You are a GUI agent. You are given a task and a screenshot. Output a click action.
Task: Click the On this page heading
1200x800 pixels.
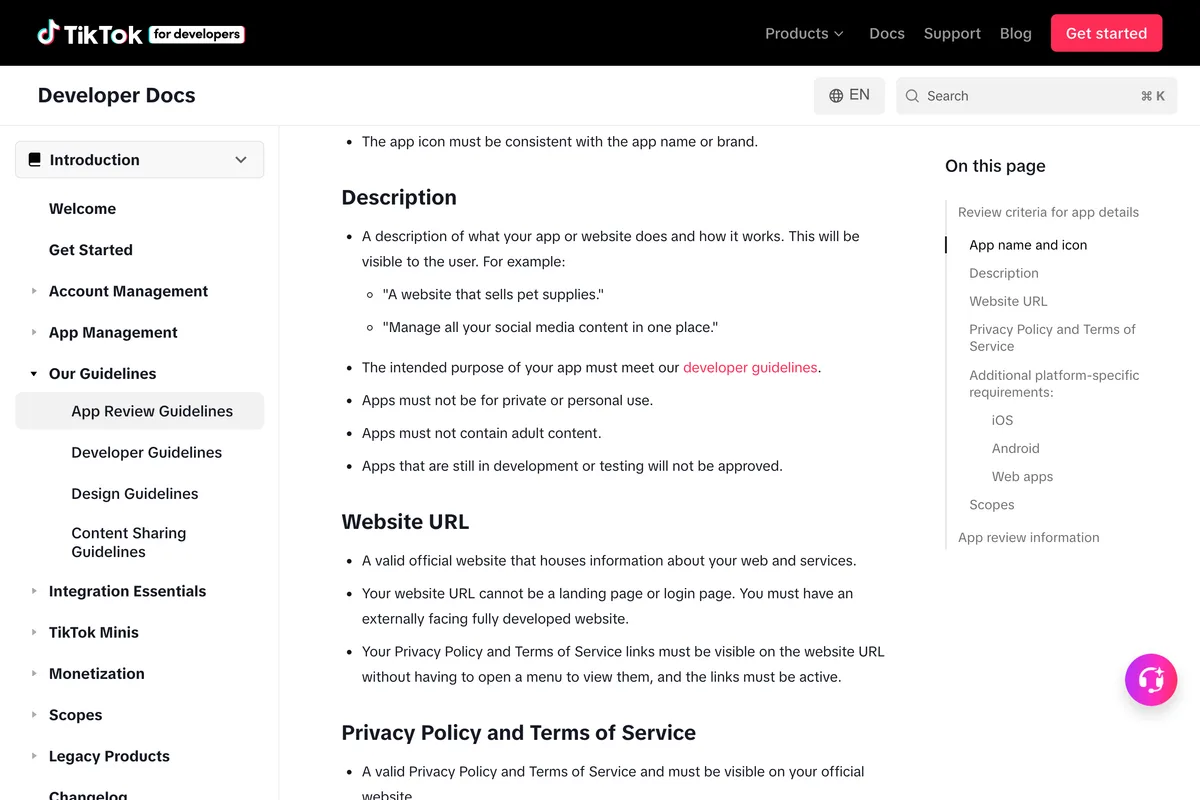coord(995,166)
